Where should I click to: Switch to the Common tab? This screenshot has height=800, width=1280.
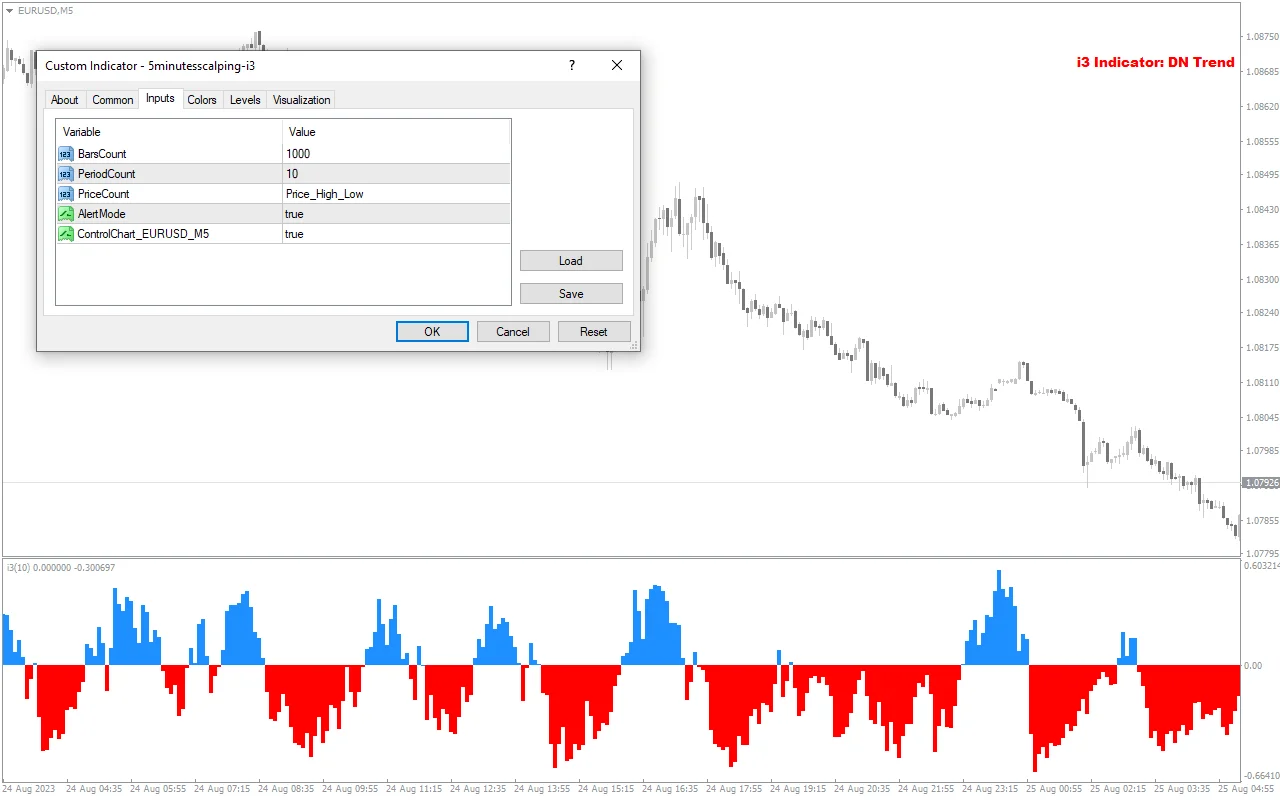click(x=112, y=99)
